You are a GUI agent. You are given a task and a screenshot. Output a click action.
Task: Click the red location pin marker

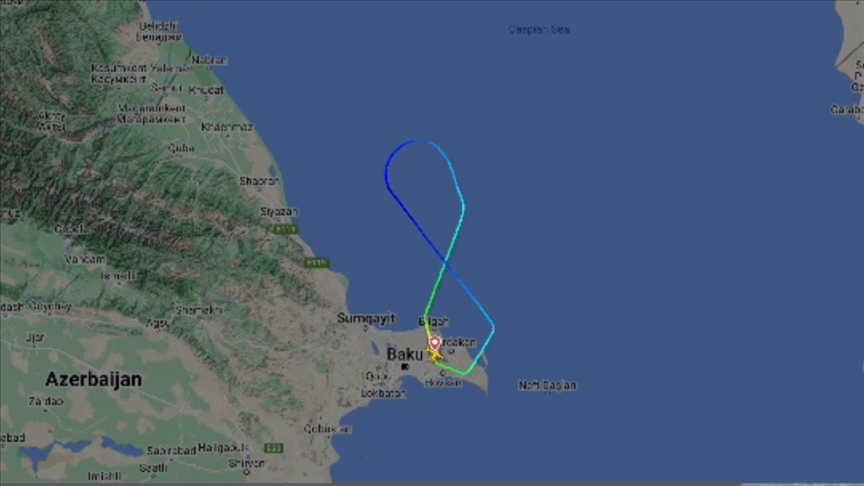pyautogui.click(x=435, y=344)
